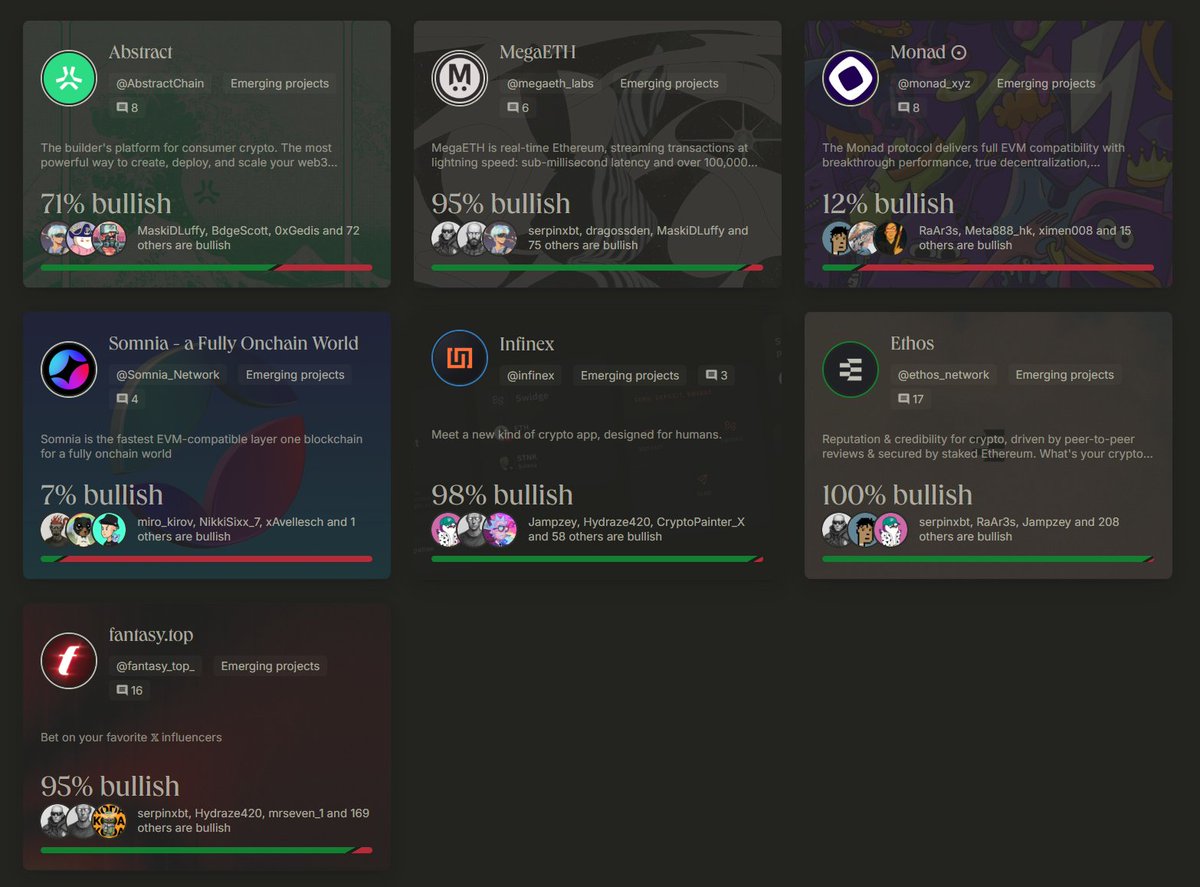This screenshot has height=887, width=1200.
Task: Open the Infinex project logo
Action: tap(460, 358)
